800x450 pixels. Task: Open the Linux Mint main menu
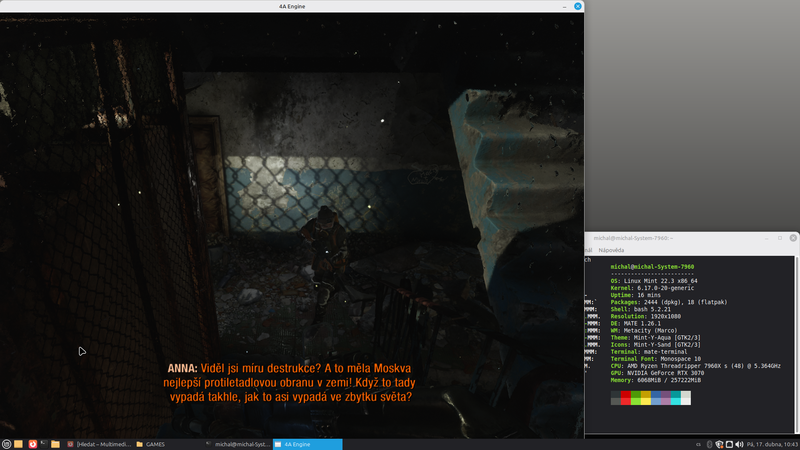pos(6,444)
